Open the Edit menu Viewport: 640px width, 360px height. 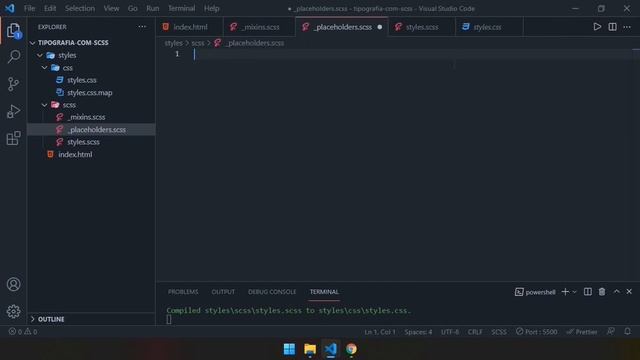50,8
